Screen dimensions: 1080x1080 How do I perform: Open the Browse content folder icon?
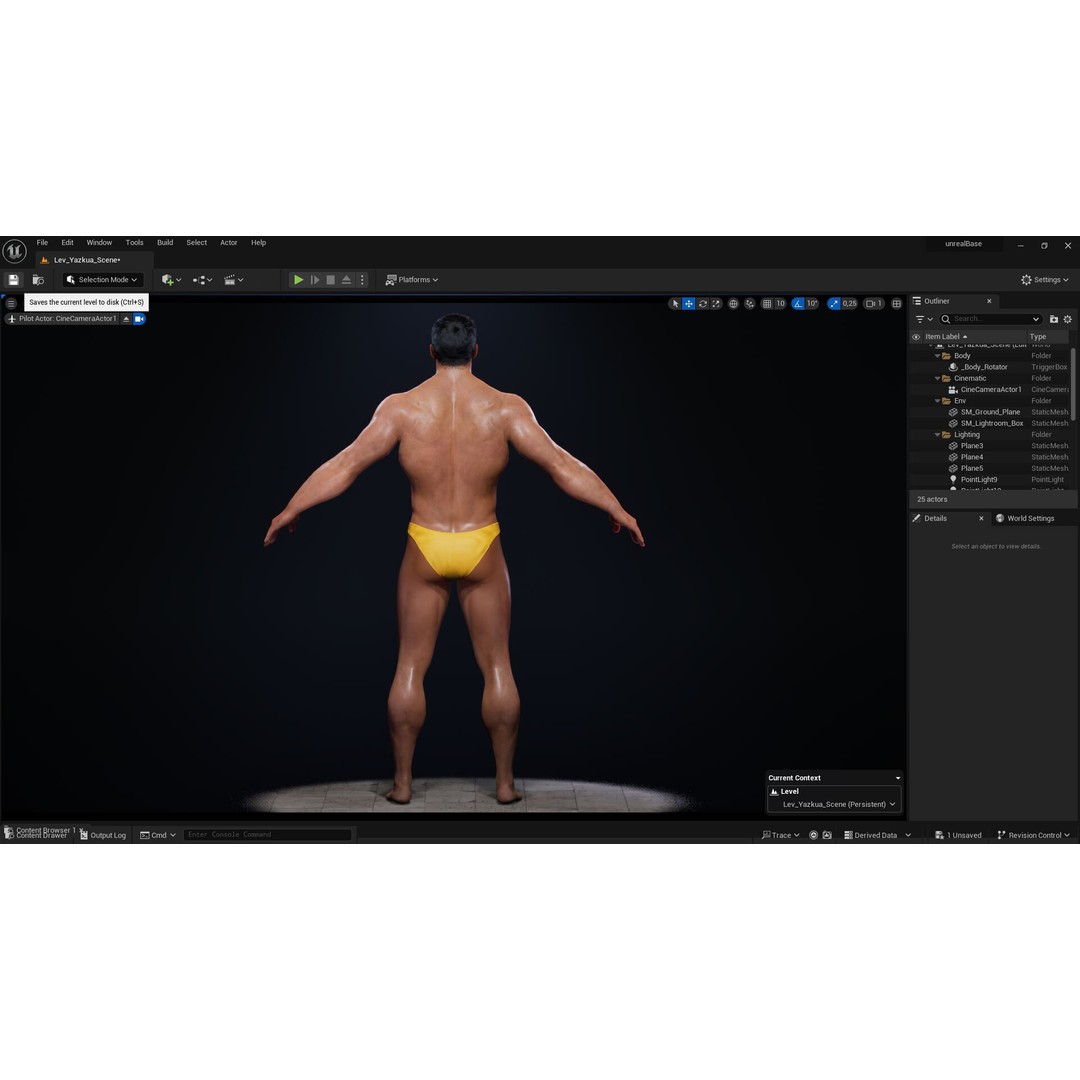(39, 280)
